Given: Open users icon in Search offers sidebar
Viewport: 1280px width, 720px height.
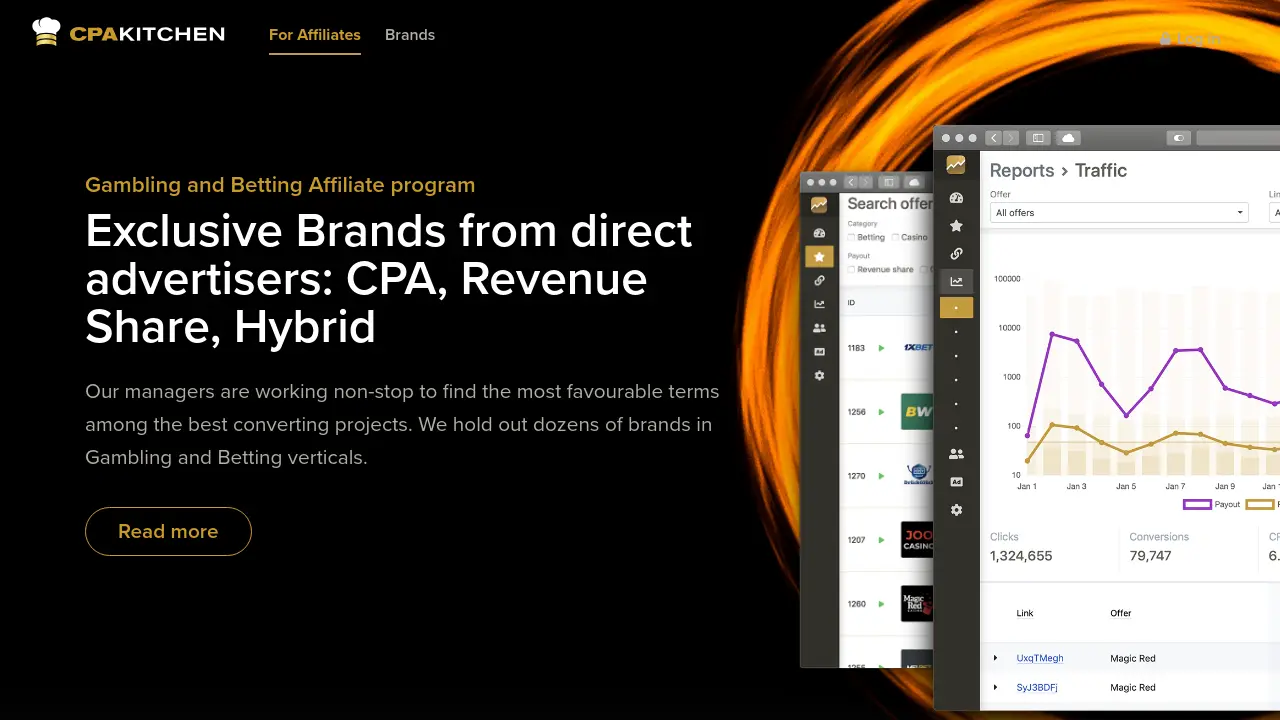Looking at the screenshot, I should pos(819,328).
